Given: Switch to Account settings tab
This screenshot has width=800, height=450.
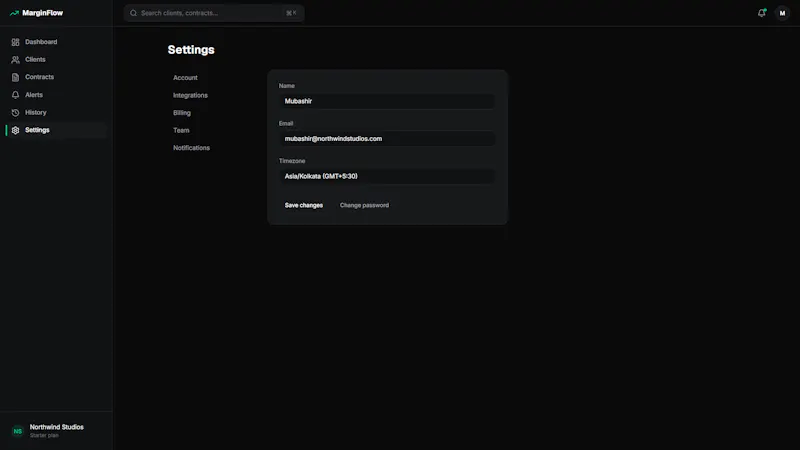Looking at the screenshot, I should tap(185, 78).
